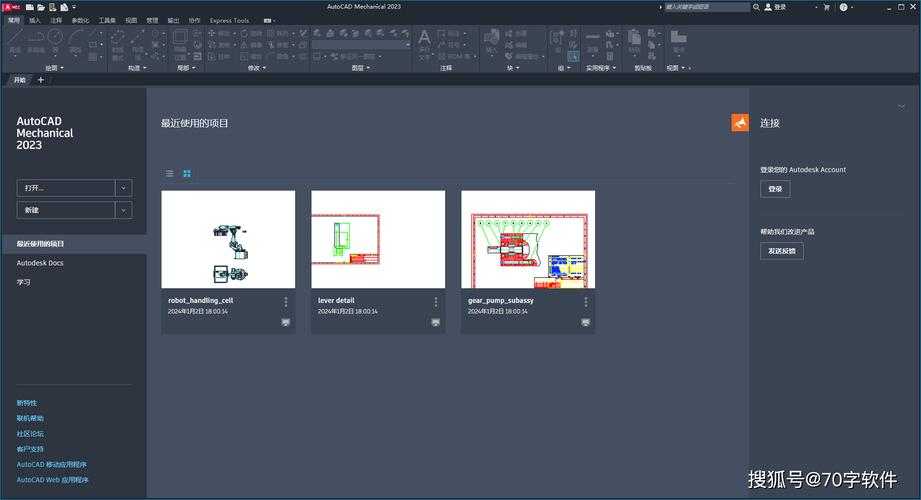
Task: Click the 登录 button under Autodesk Account
Action: tap(775, 189)
